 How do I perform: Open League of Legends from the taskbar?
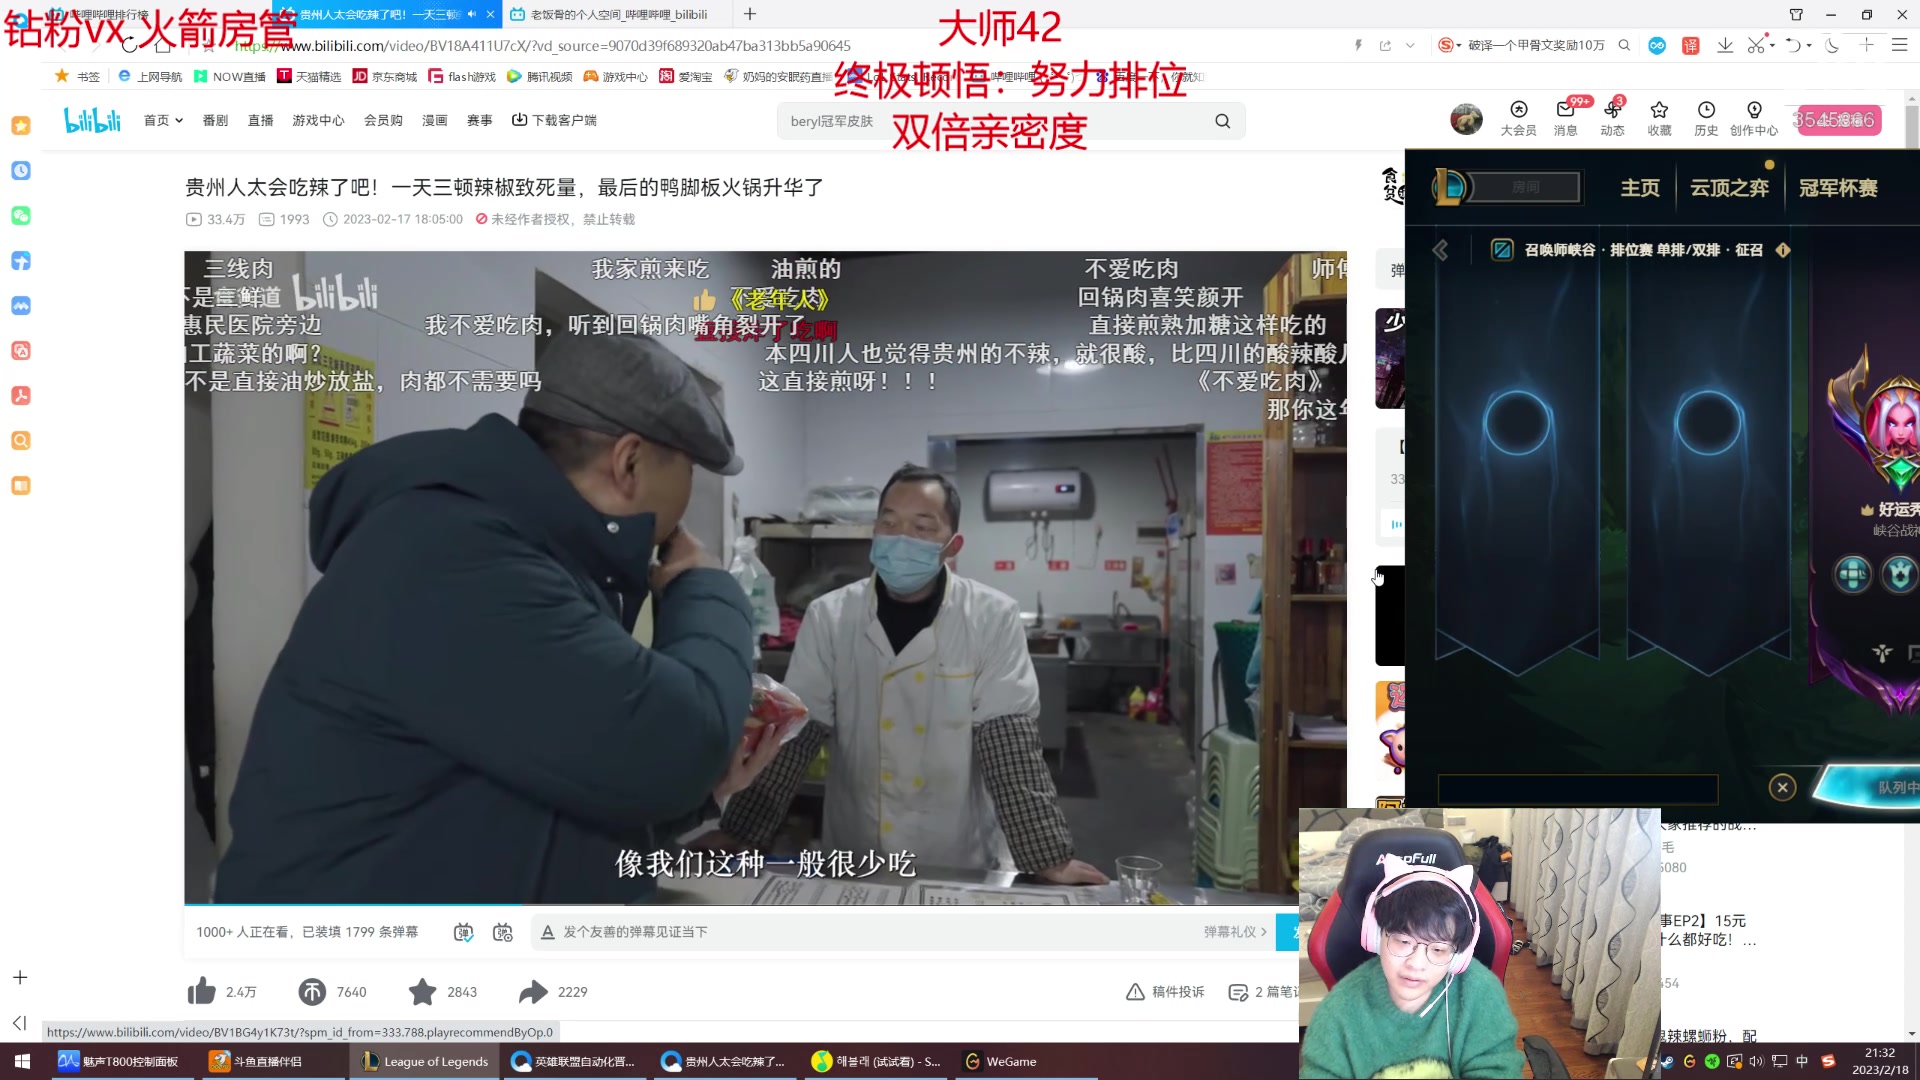coord(425,1061)
